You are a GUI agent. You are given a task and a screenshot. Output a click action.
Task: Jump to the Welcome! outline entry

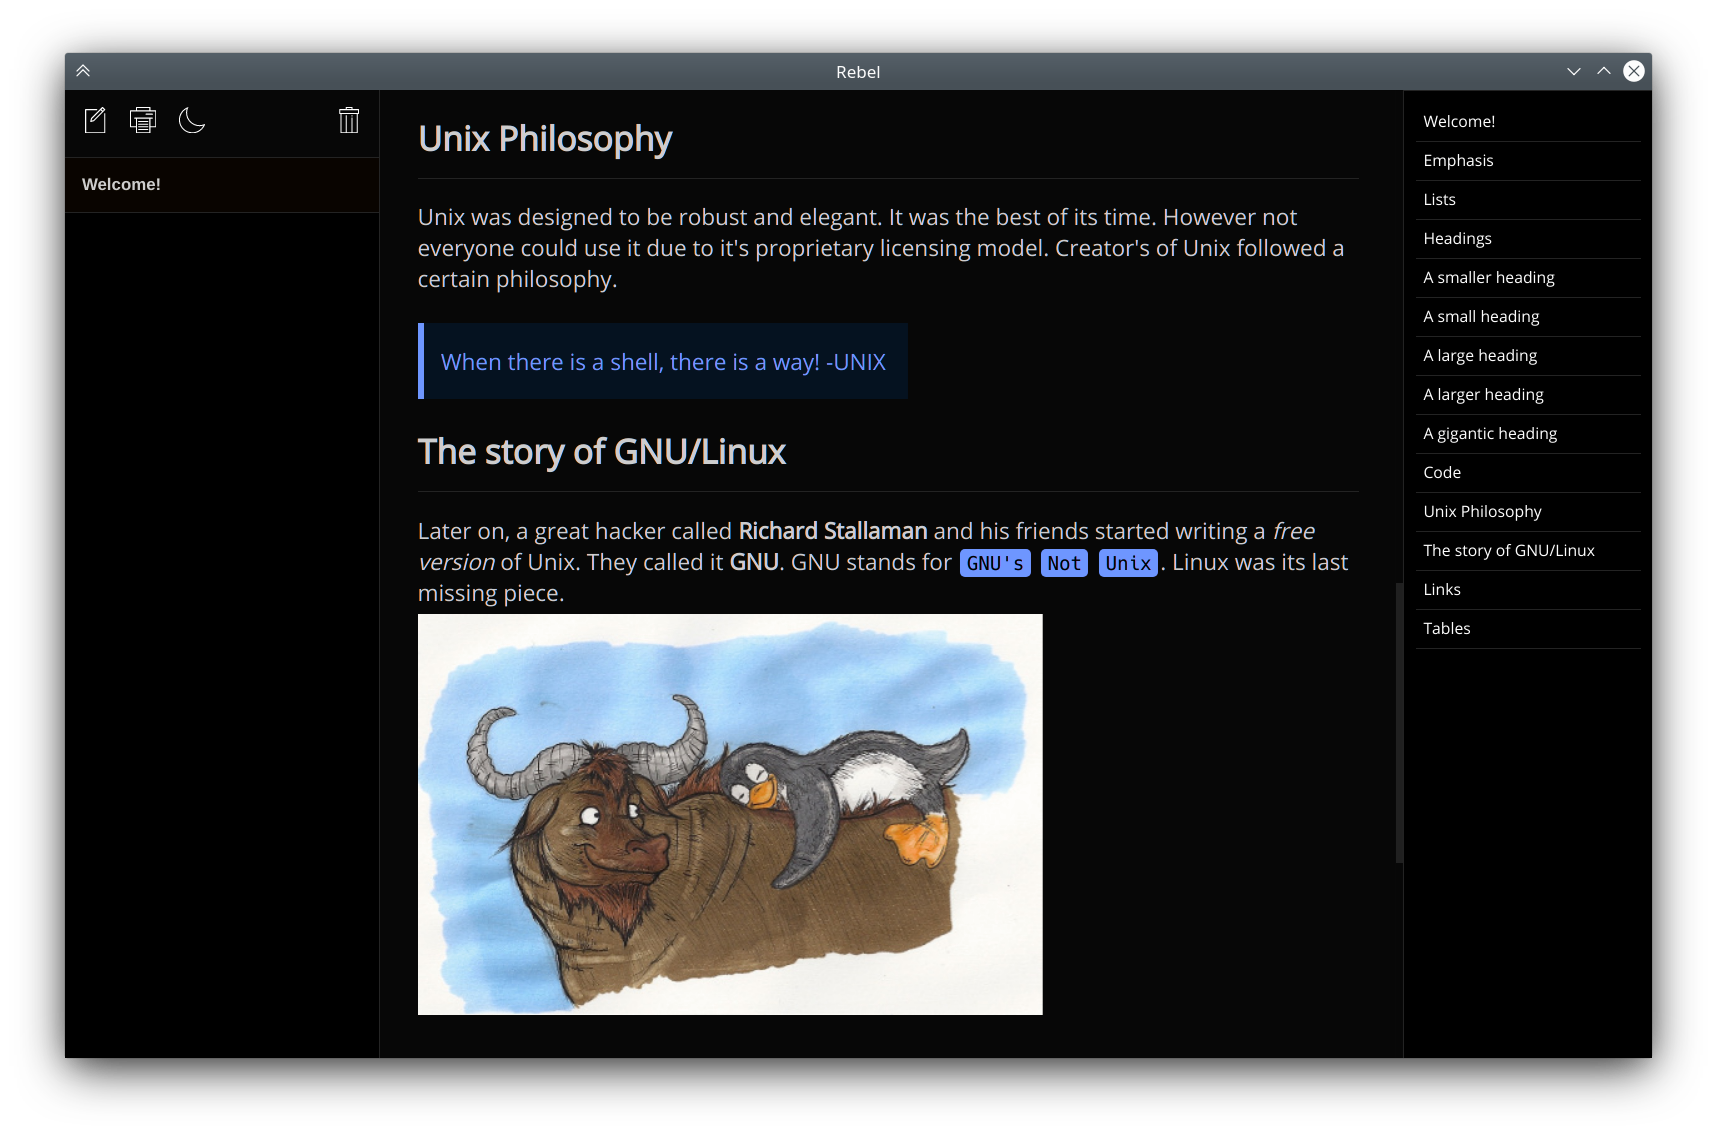(x=1528, y=122)
